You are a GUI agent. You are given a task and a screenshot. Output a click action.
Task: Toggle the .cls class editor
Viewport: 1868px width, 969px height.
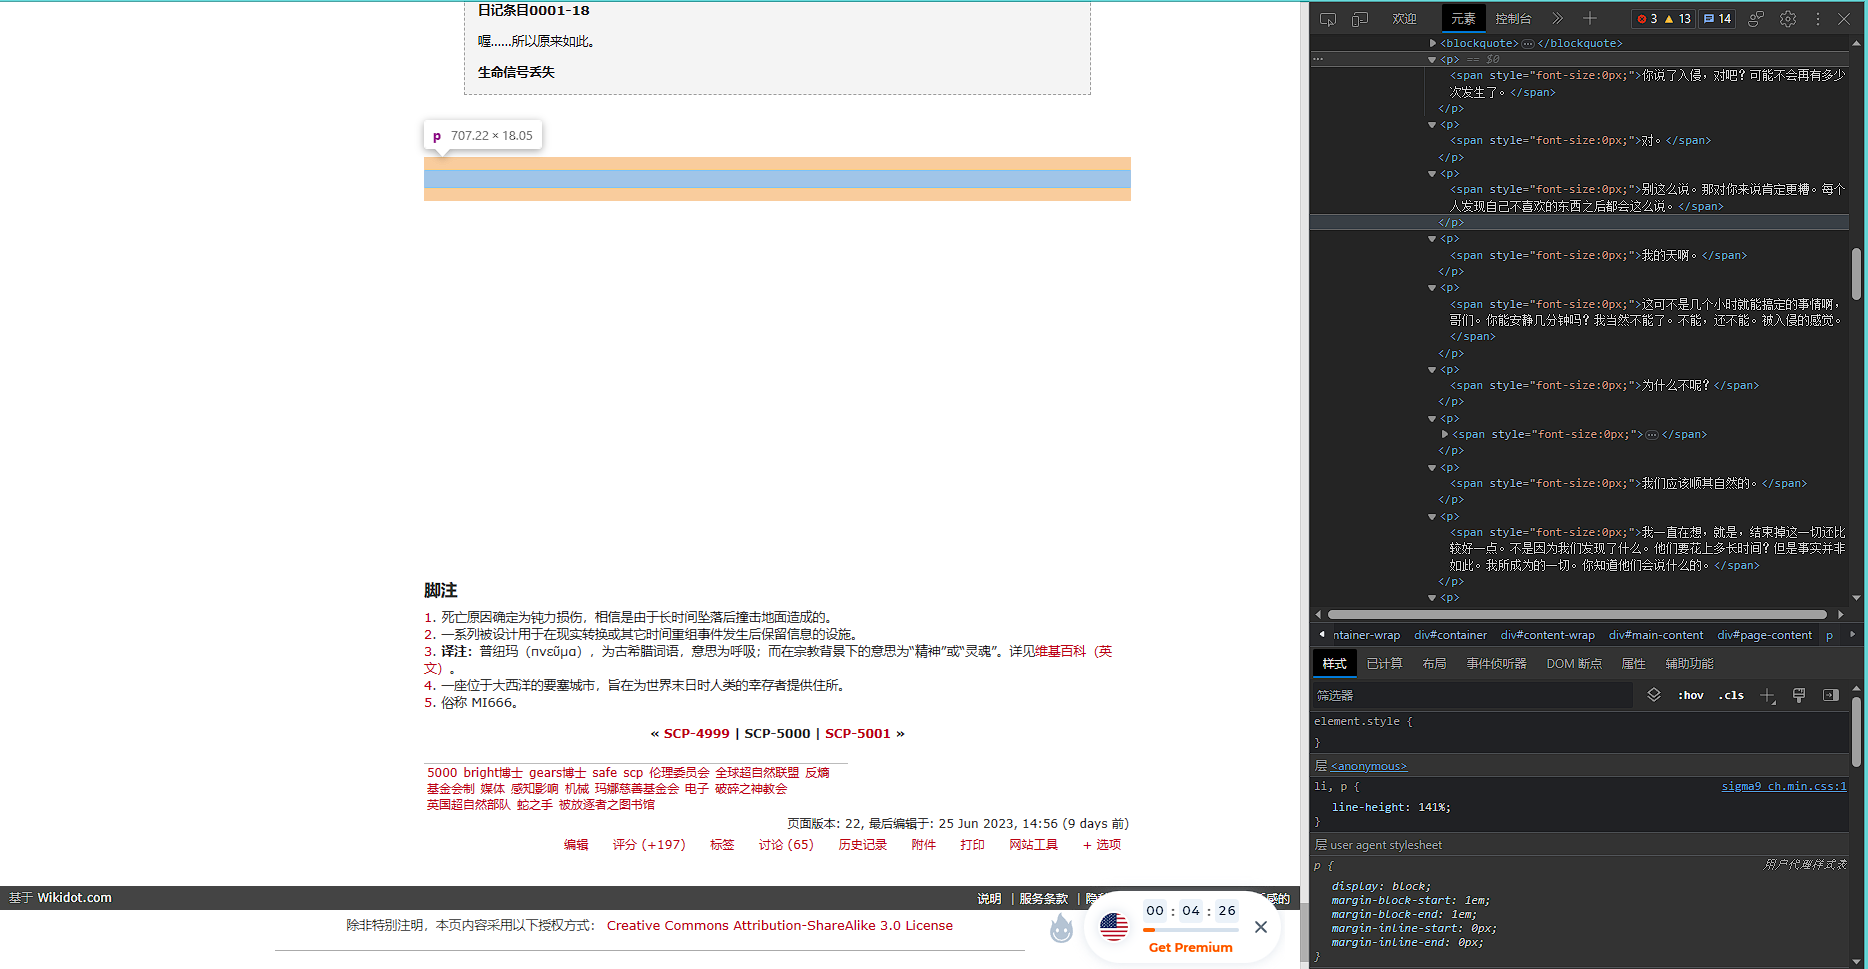(x=1731, y=695)
